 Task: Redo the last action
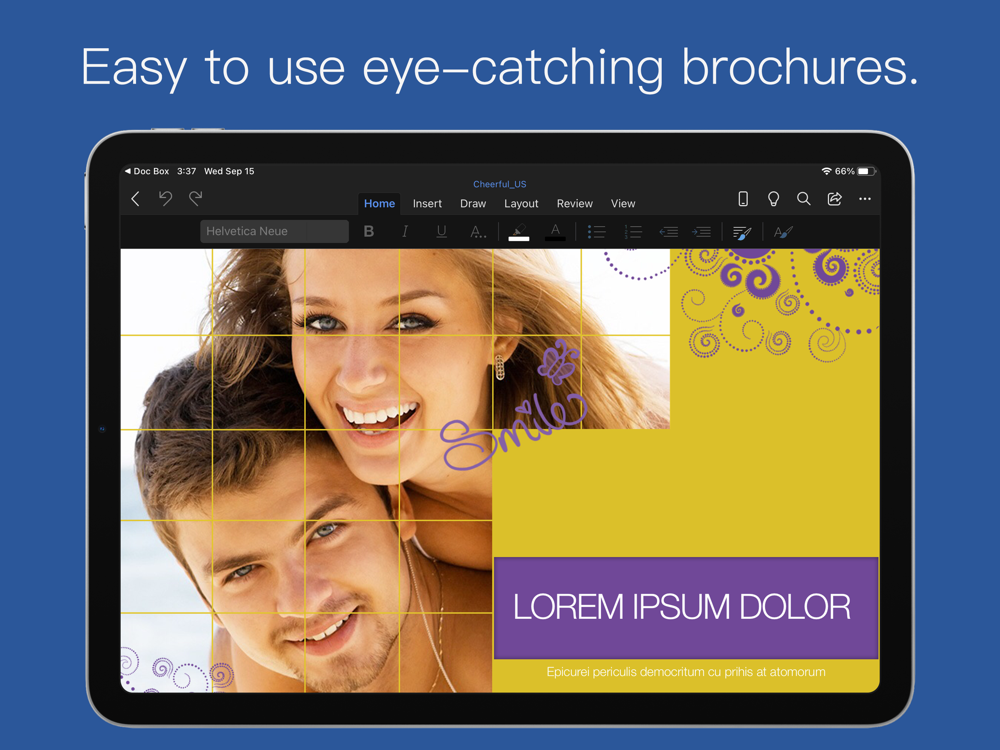point(196,199)
